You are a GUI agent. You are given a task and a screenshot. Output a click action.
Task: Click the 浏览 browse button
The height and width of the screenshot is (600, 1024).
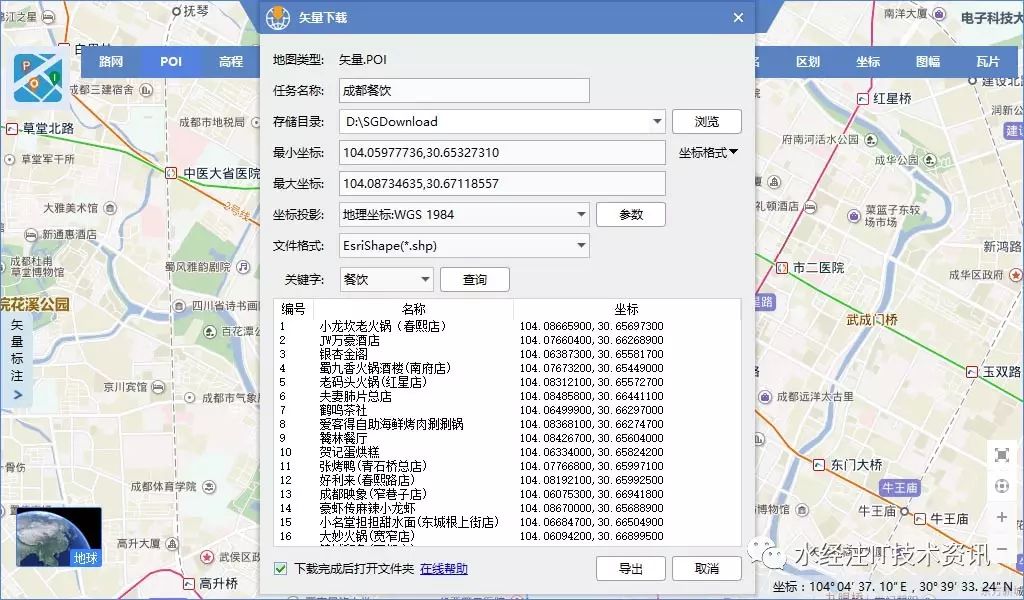point(707,121)
